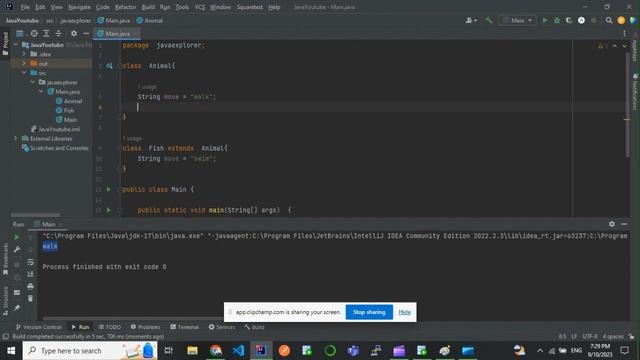This screenshot has width=640, height=360.
Task: Collapse the Main.java node in project tree
Action: [x=41, y=91]
